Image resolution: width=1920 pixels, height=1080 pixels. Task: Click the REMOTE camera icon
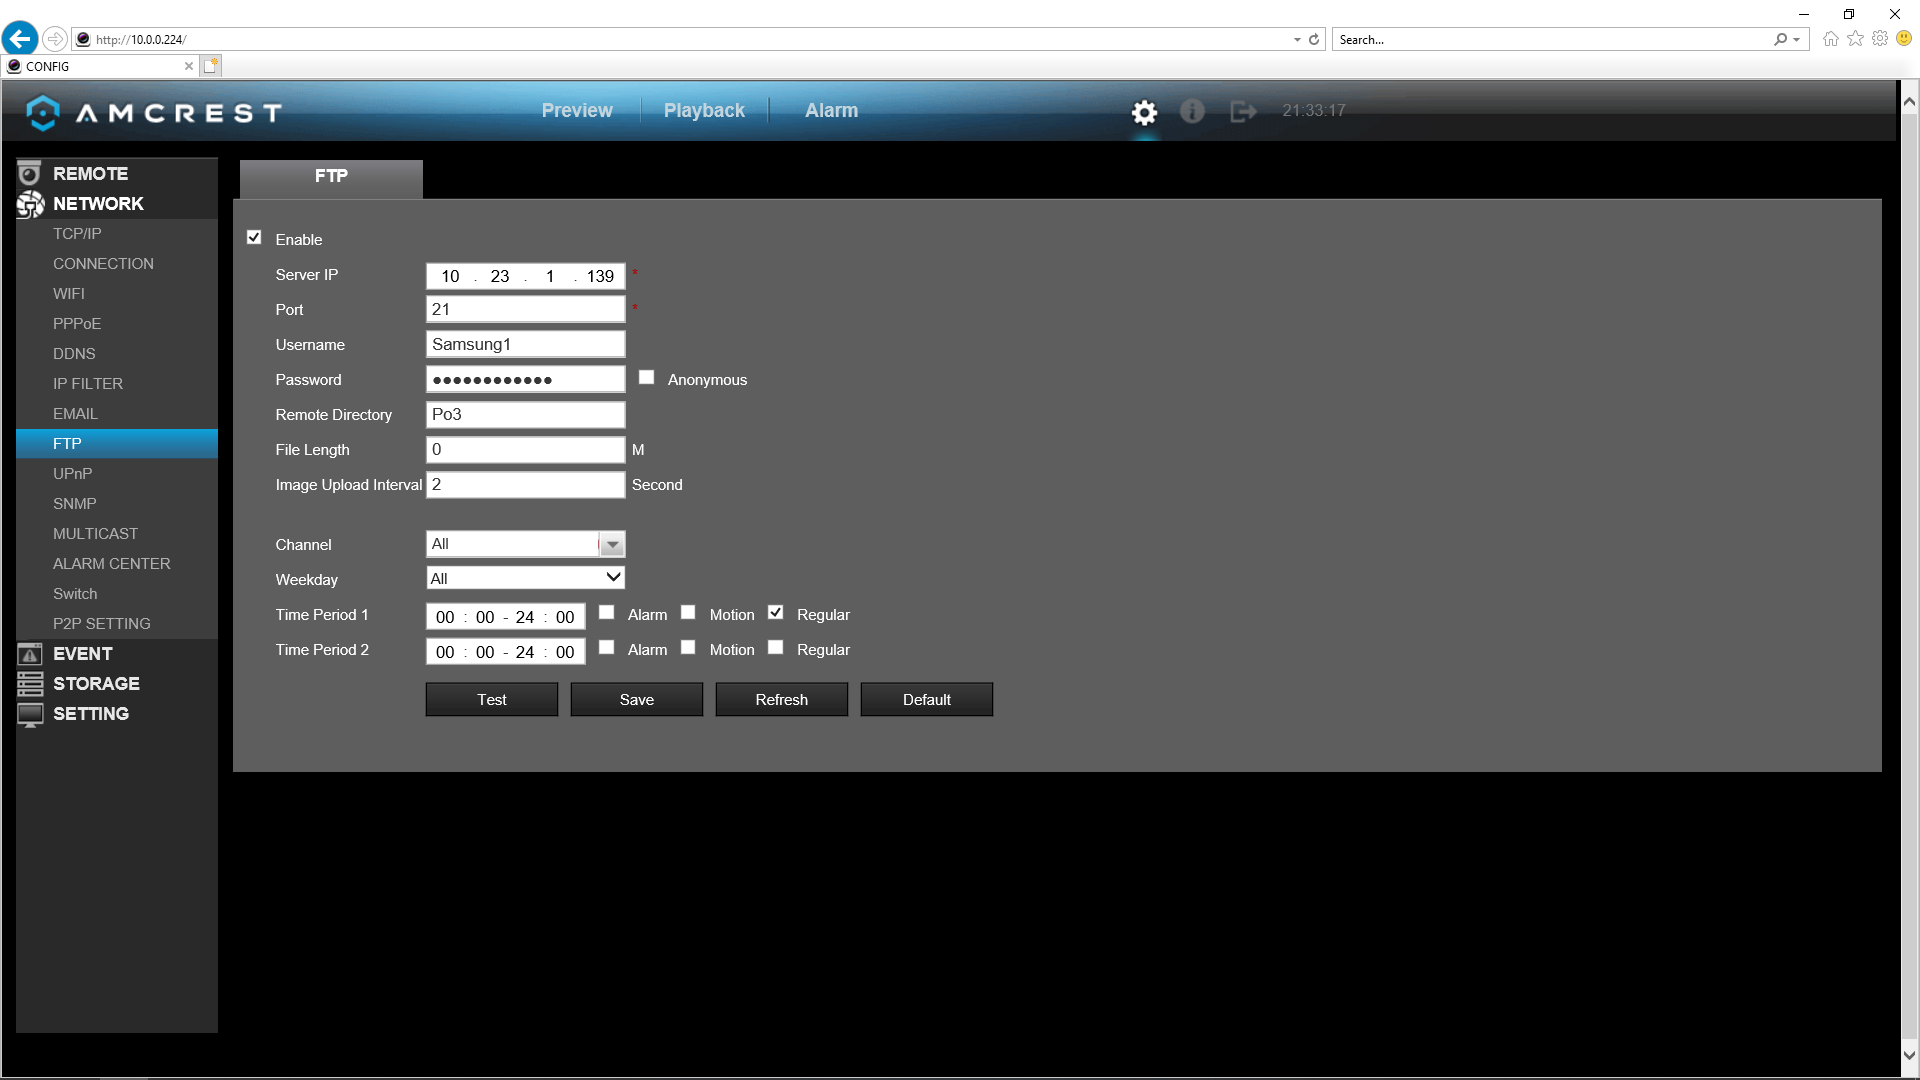pos(30,174)
